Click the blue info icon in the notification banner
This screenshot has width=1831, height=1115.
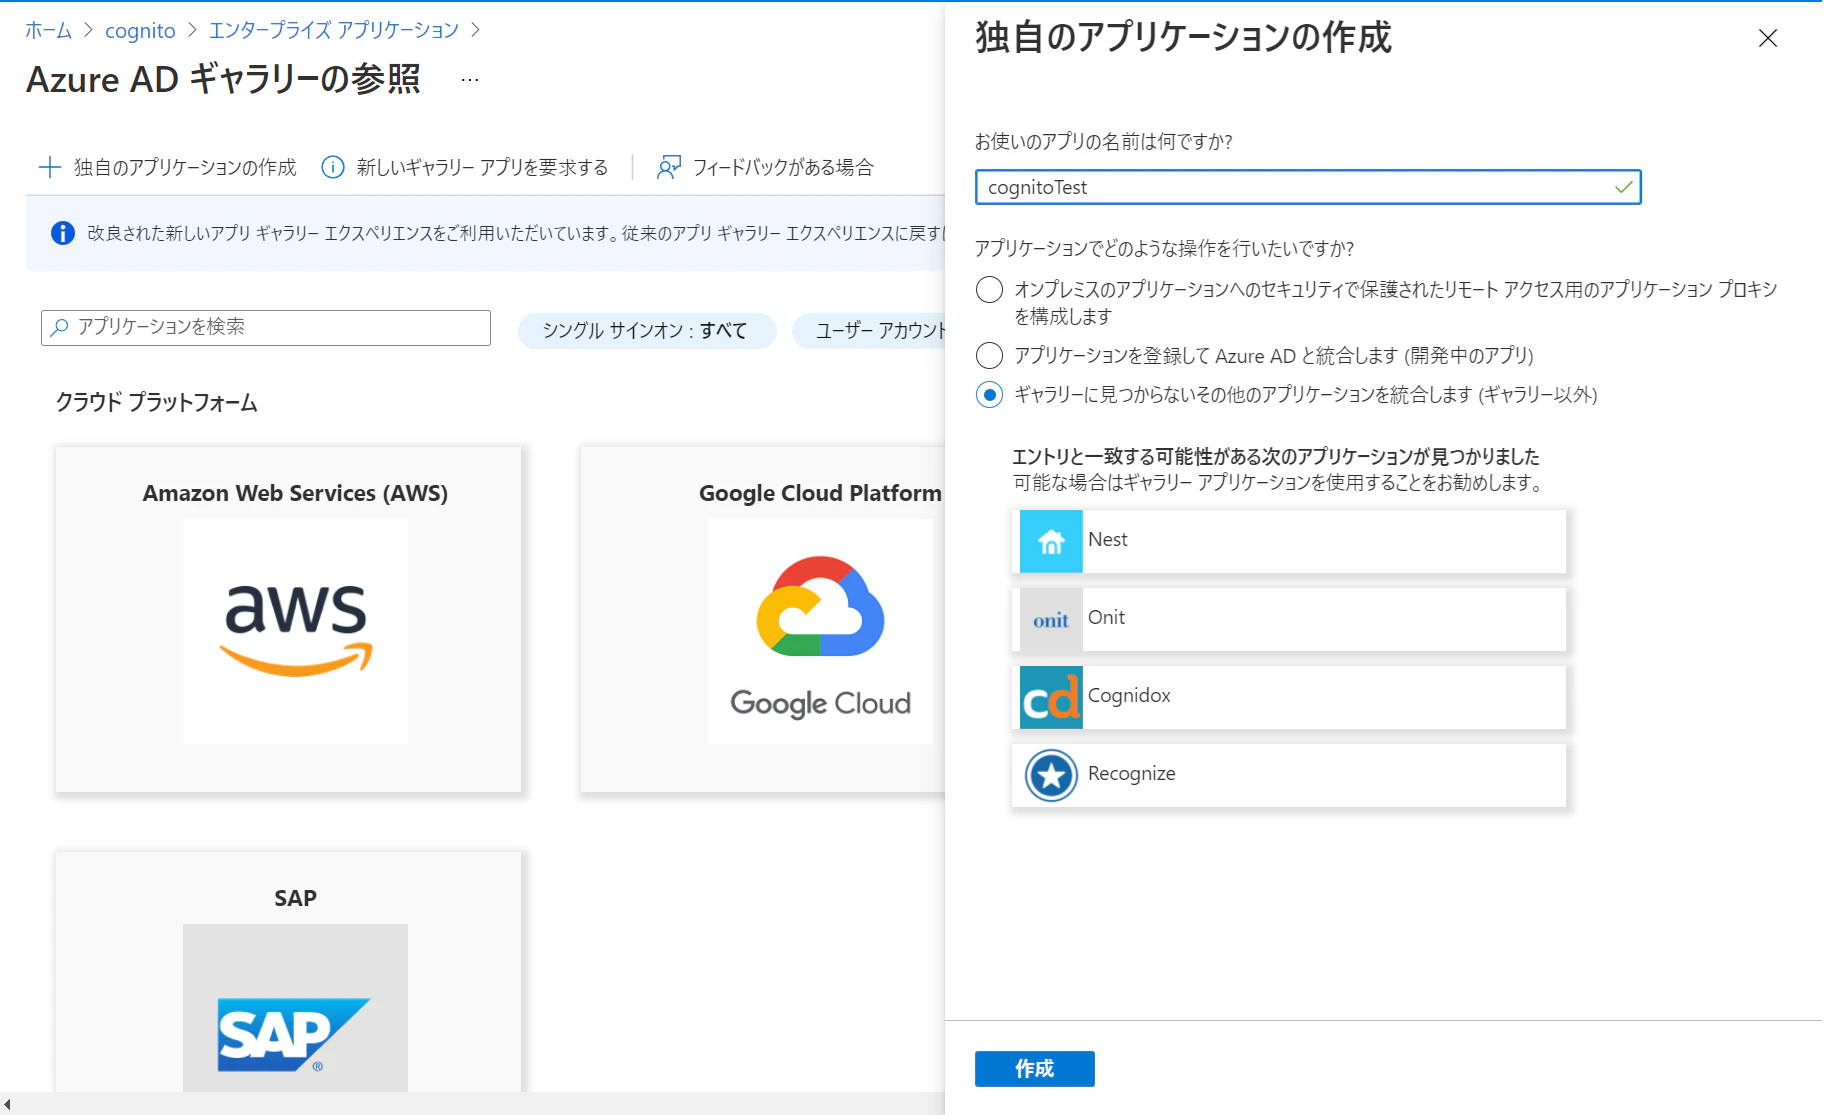(62, 233)
